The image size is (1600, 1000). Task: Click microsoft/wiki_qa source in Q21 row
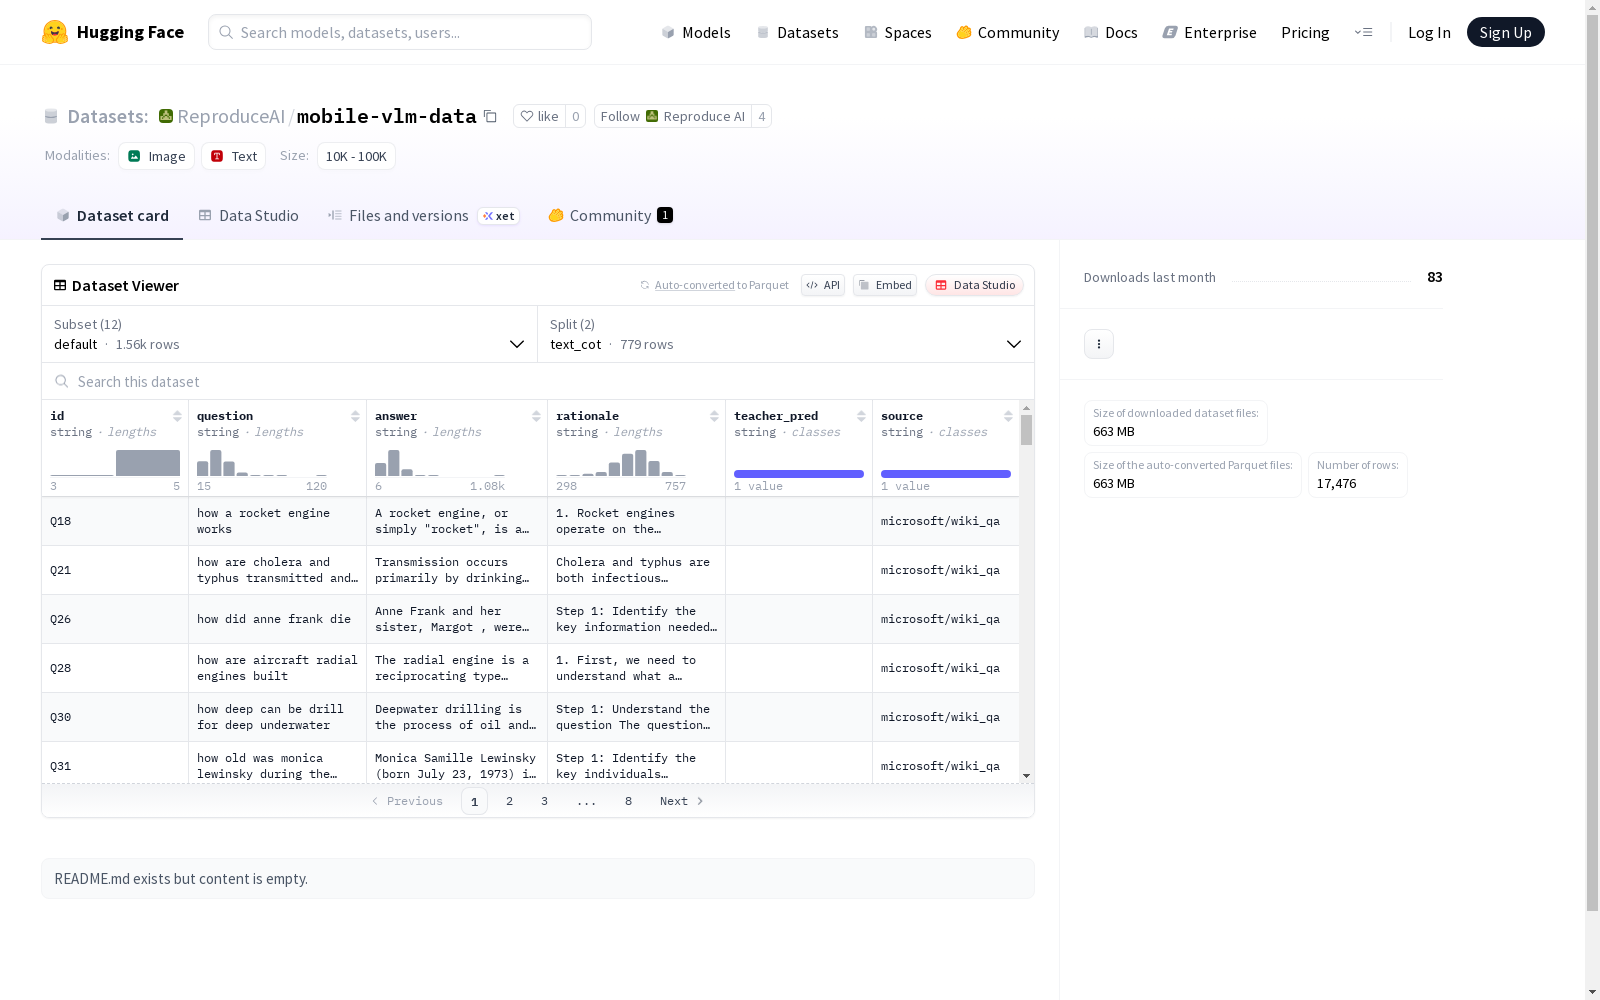[946, 570]
